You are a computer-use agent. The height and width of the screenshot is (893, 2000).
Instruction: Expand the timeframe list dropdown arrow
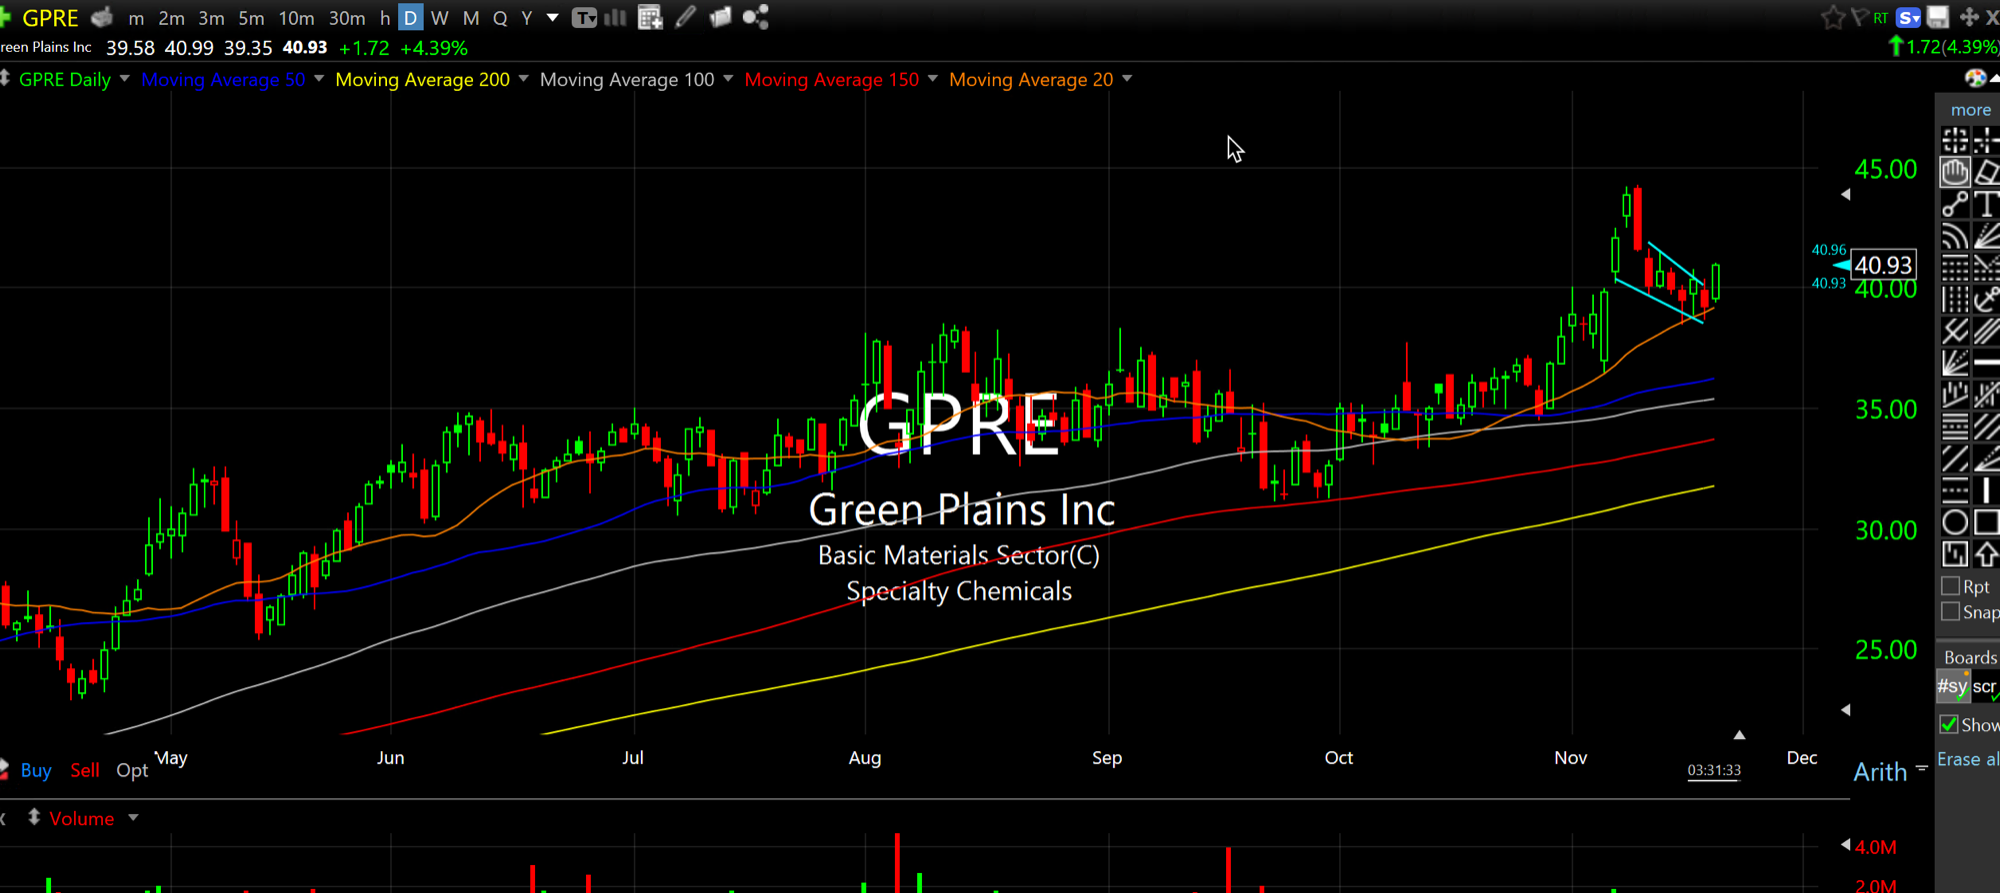(x=552, y=17)
